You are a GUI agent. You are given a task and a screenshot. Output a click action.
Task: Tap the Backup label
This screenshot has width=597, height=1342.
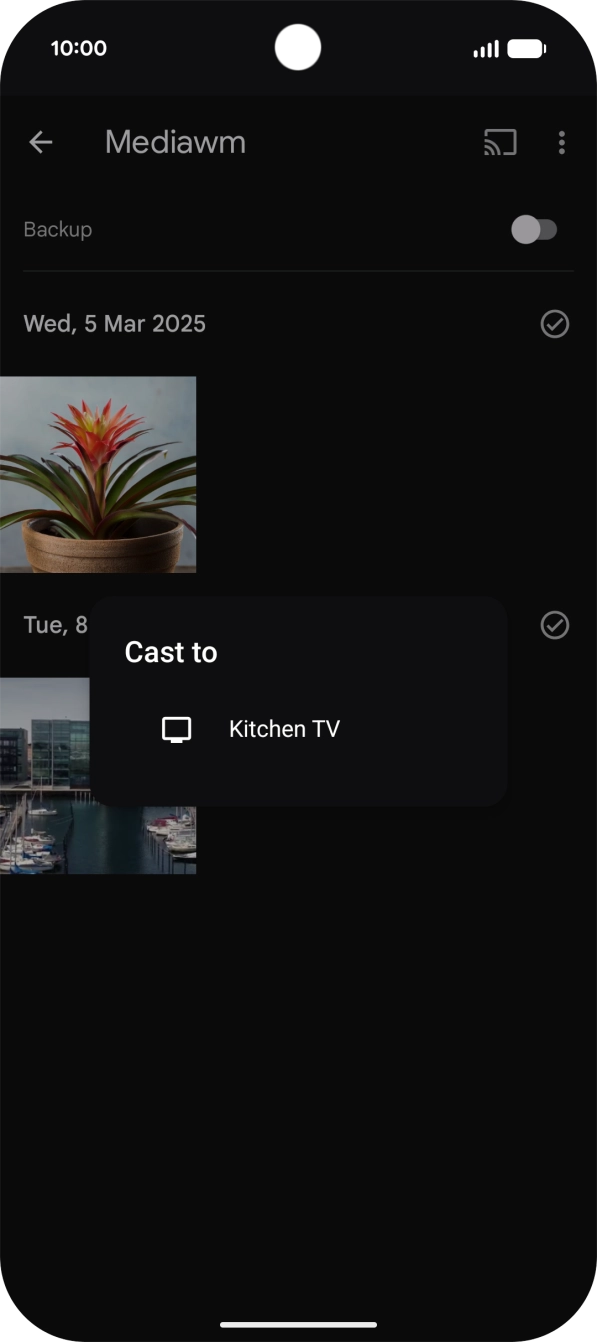click(57, 229)
